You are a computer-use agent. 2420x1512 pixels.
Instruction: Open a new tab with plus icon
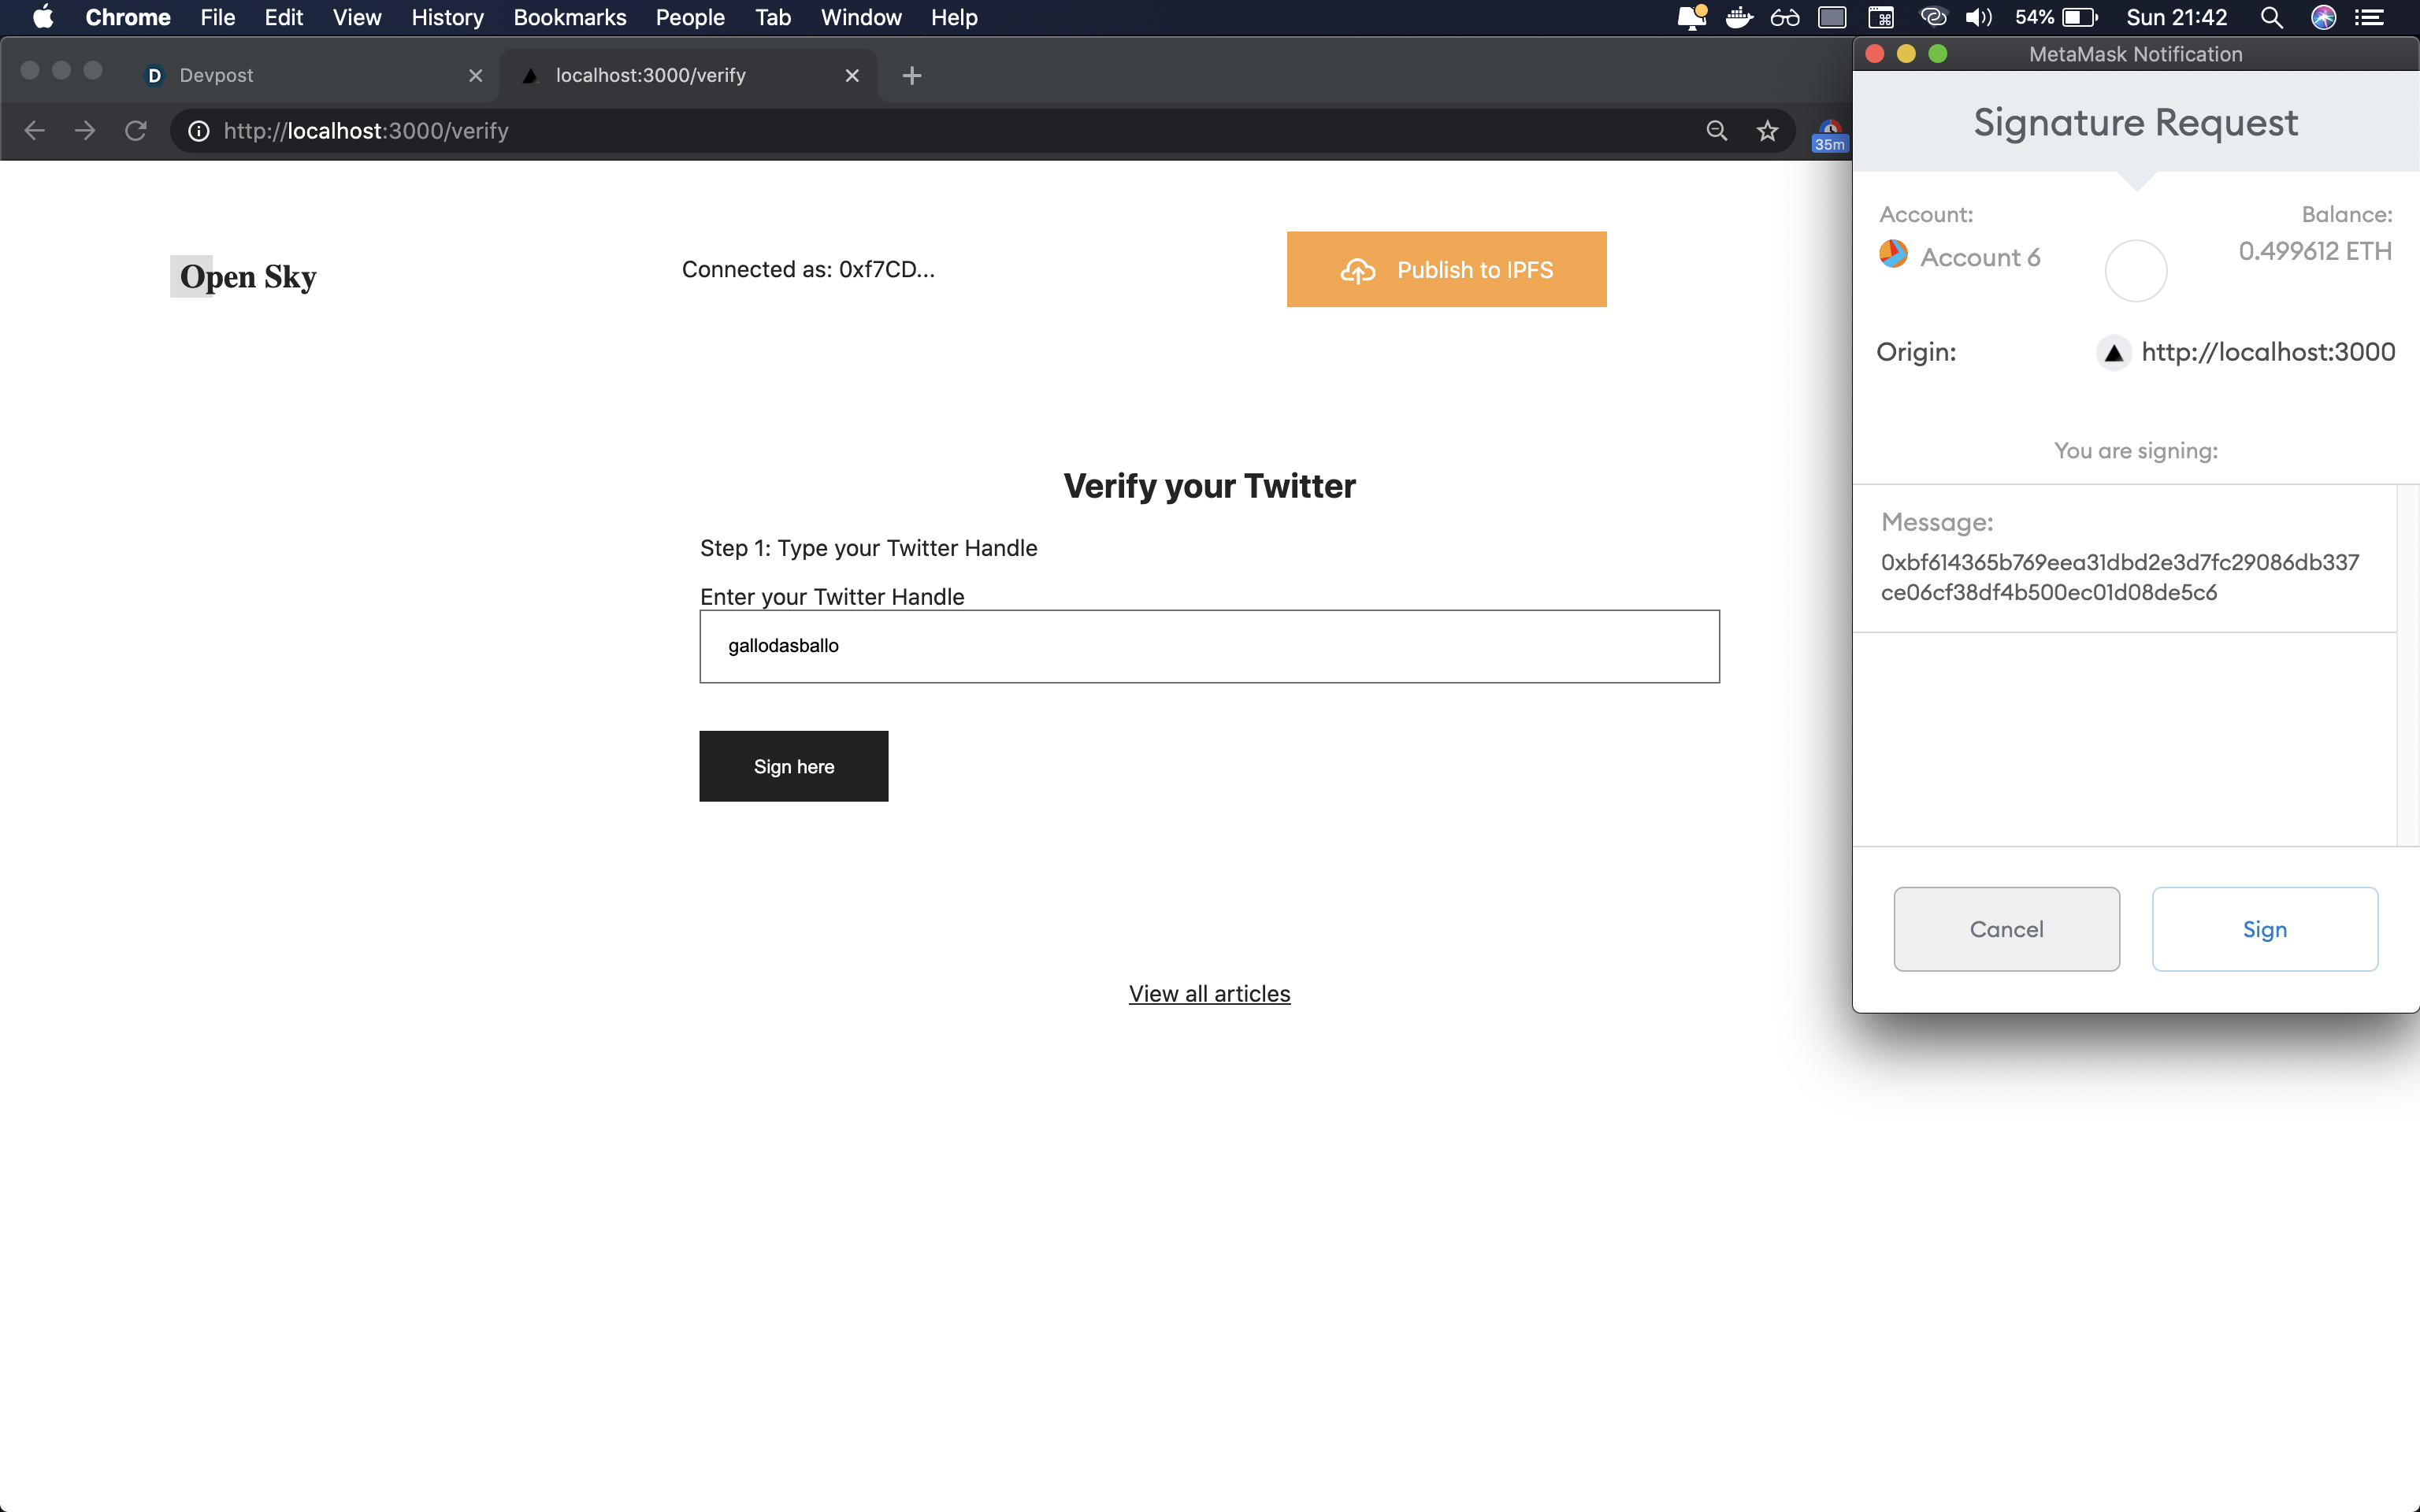click(x=911, y=75)
